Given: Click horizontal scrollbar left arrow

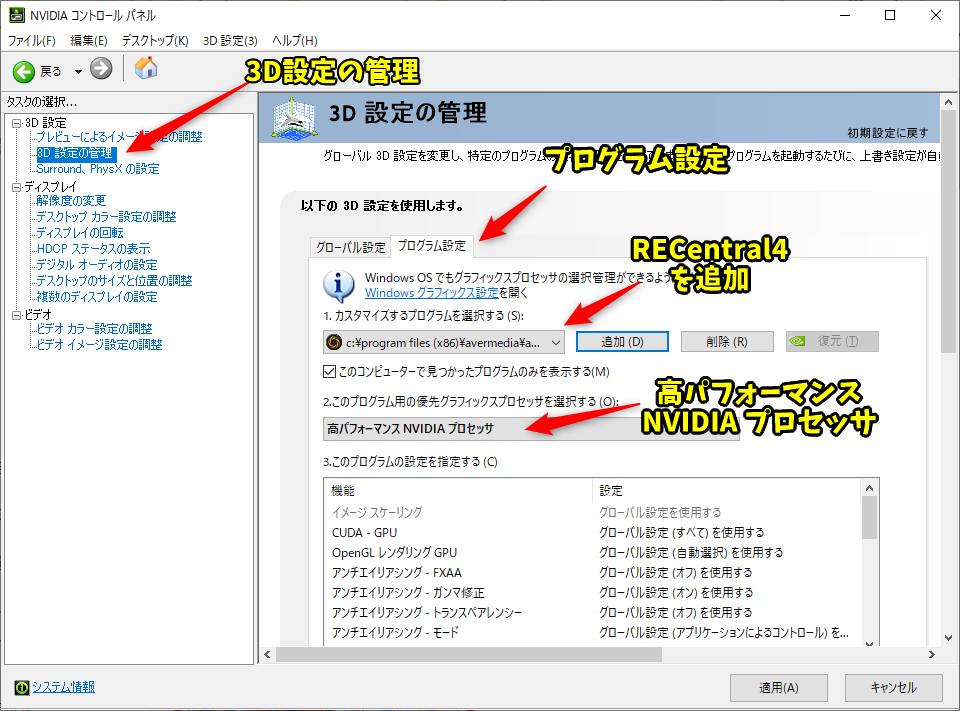Looking at the screenshot, I should click(267, 655).
